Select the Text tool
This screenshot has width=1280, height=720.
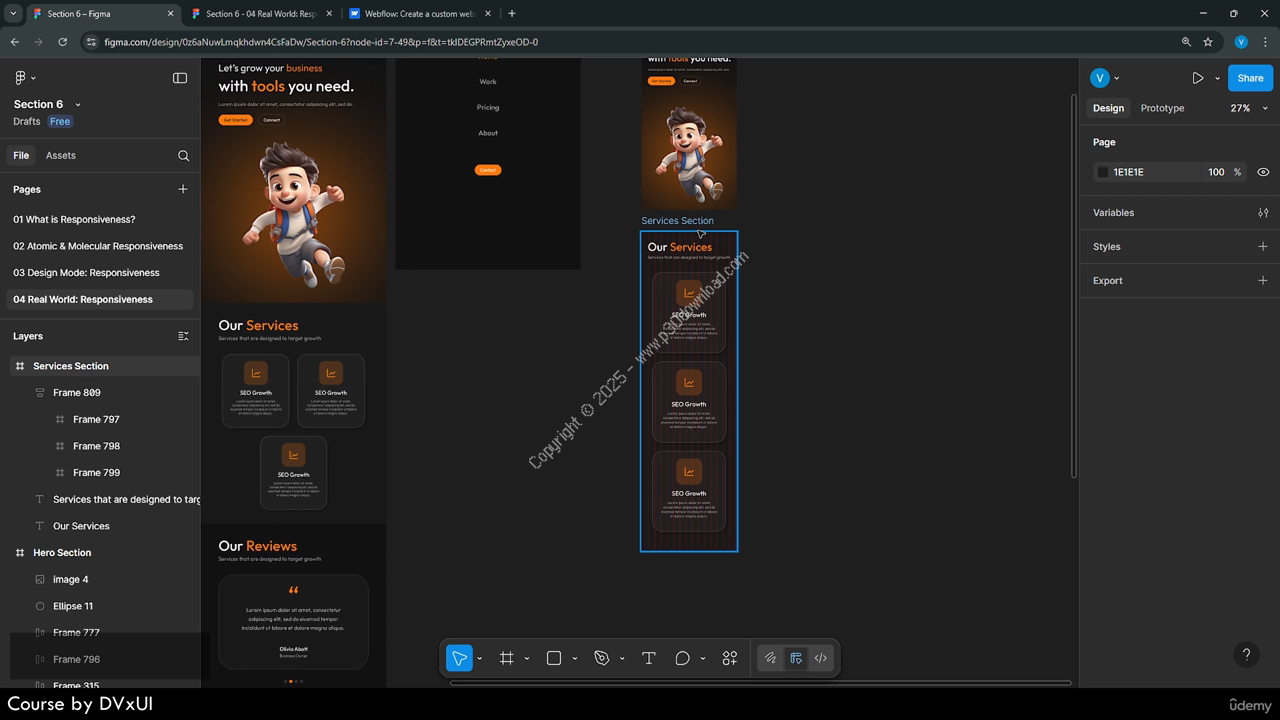648,658
